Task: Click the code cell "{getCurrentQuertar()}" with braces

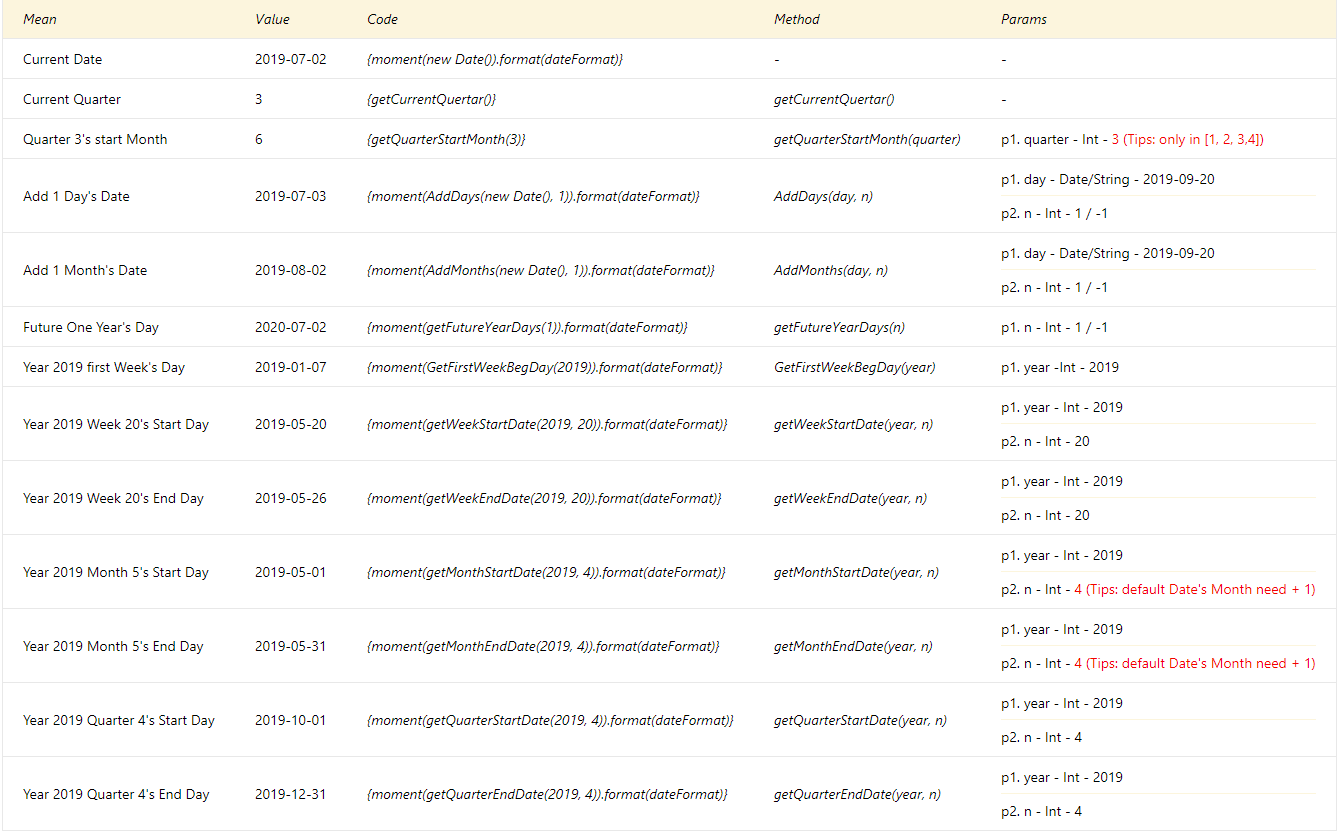Action: (x=432, y=99)
